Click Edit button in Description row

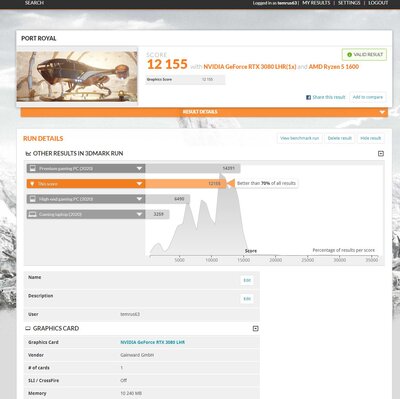(x=247, y=299)
